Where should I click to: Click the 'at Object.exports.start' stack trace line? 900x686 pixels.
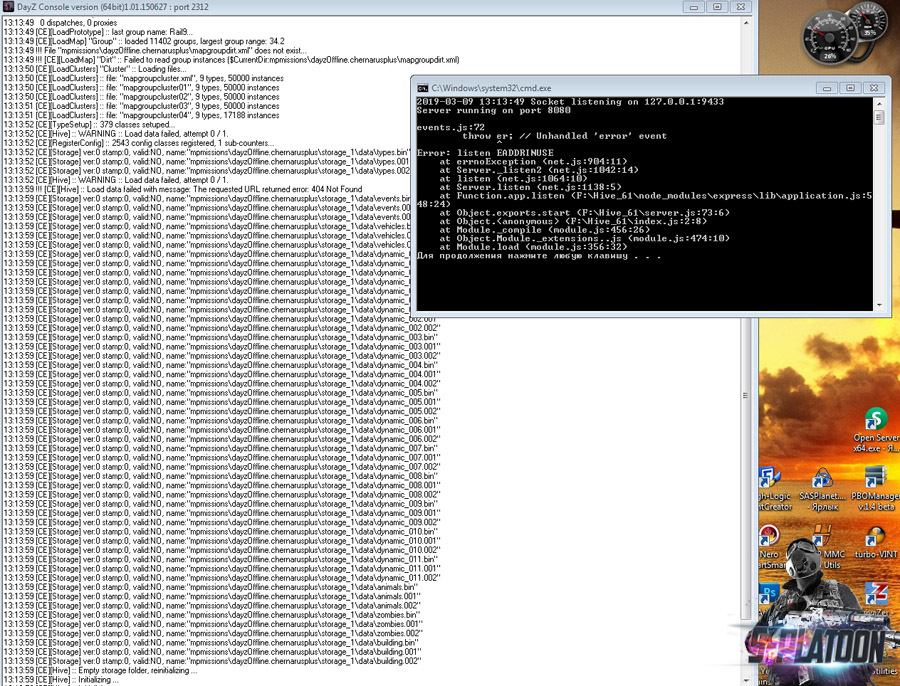coord(584,213)
